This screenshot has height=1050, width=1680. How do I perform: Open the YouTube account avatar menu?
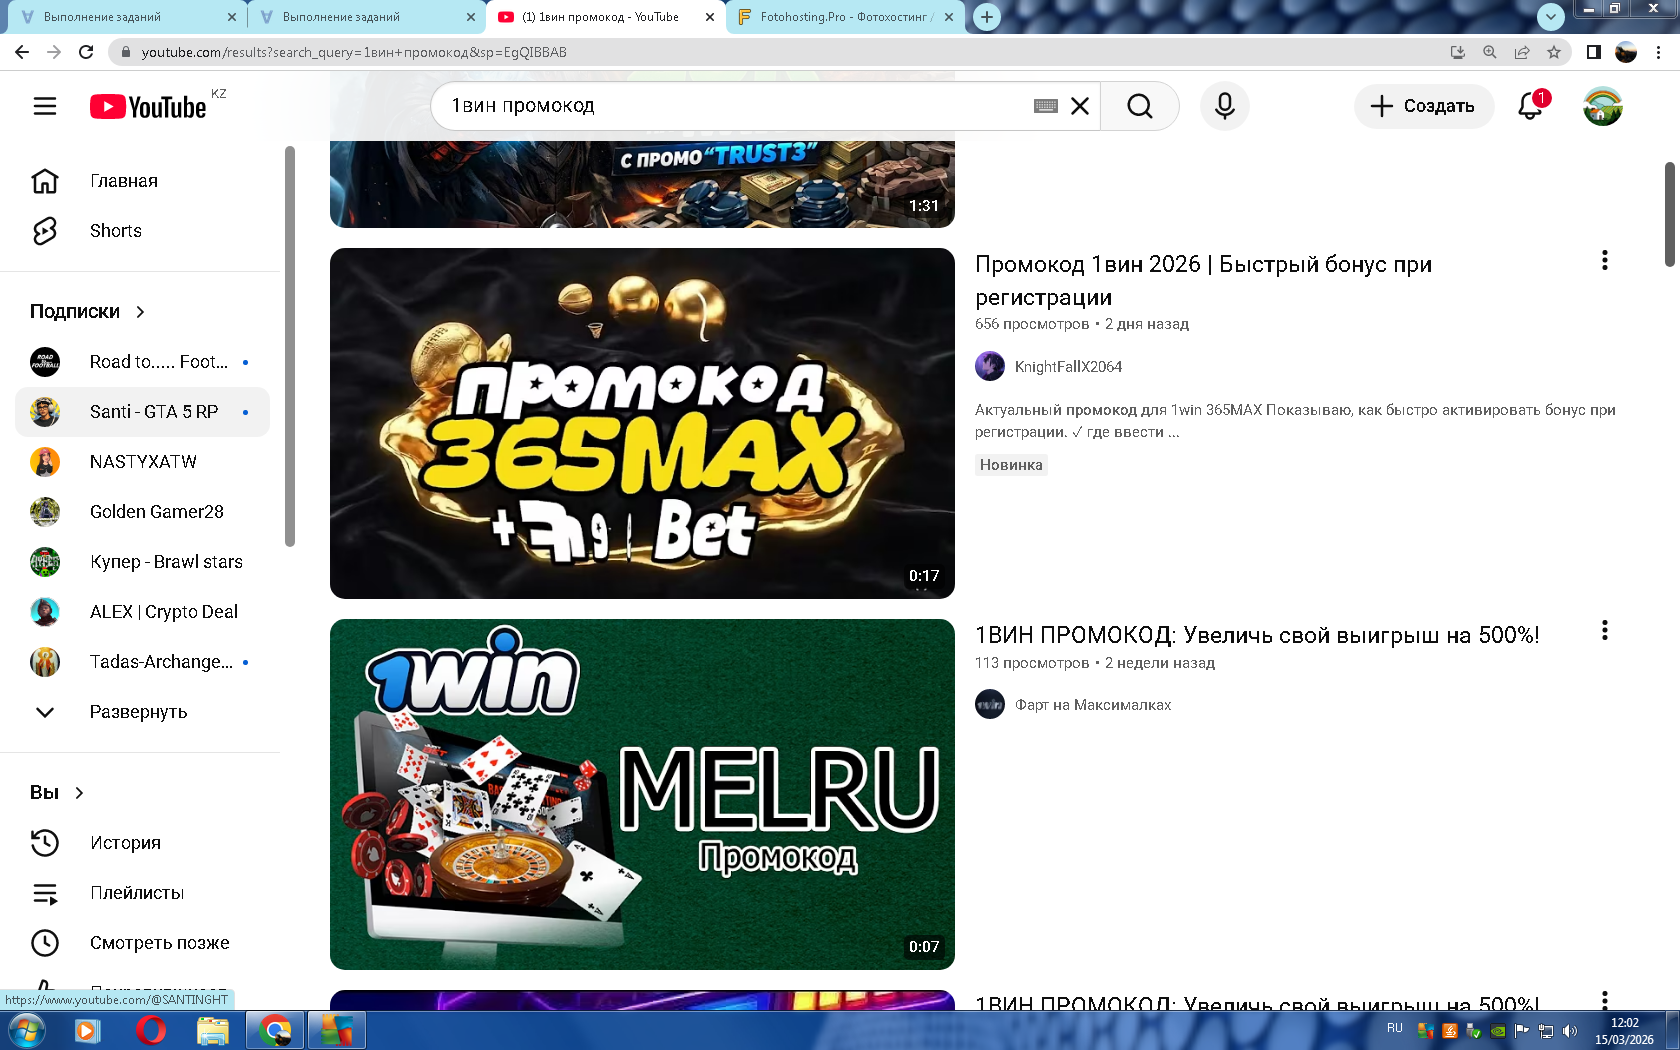1603,106
